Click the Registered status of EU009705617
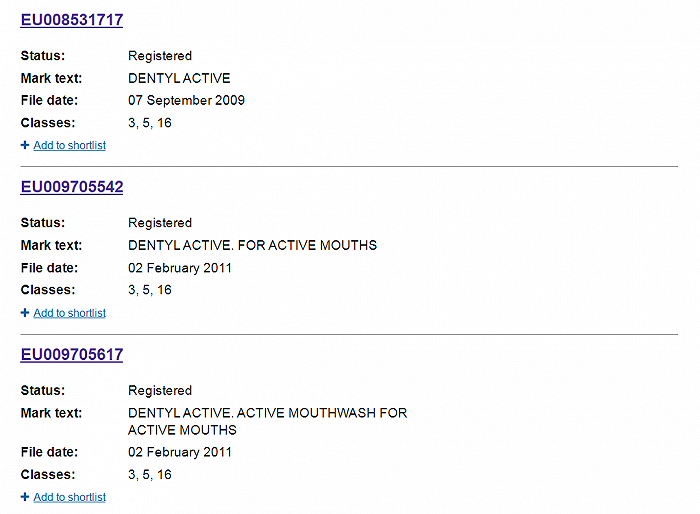 coord(160,391)
